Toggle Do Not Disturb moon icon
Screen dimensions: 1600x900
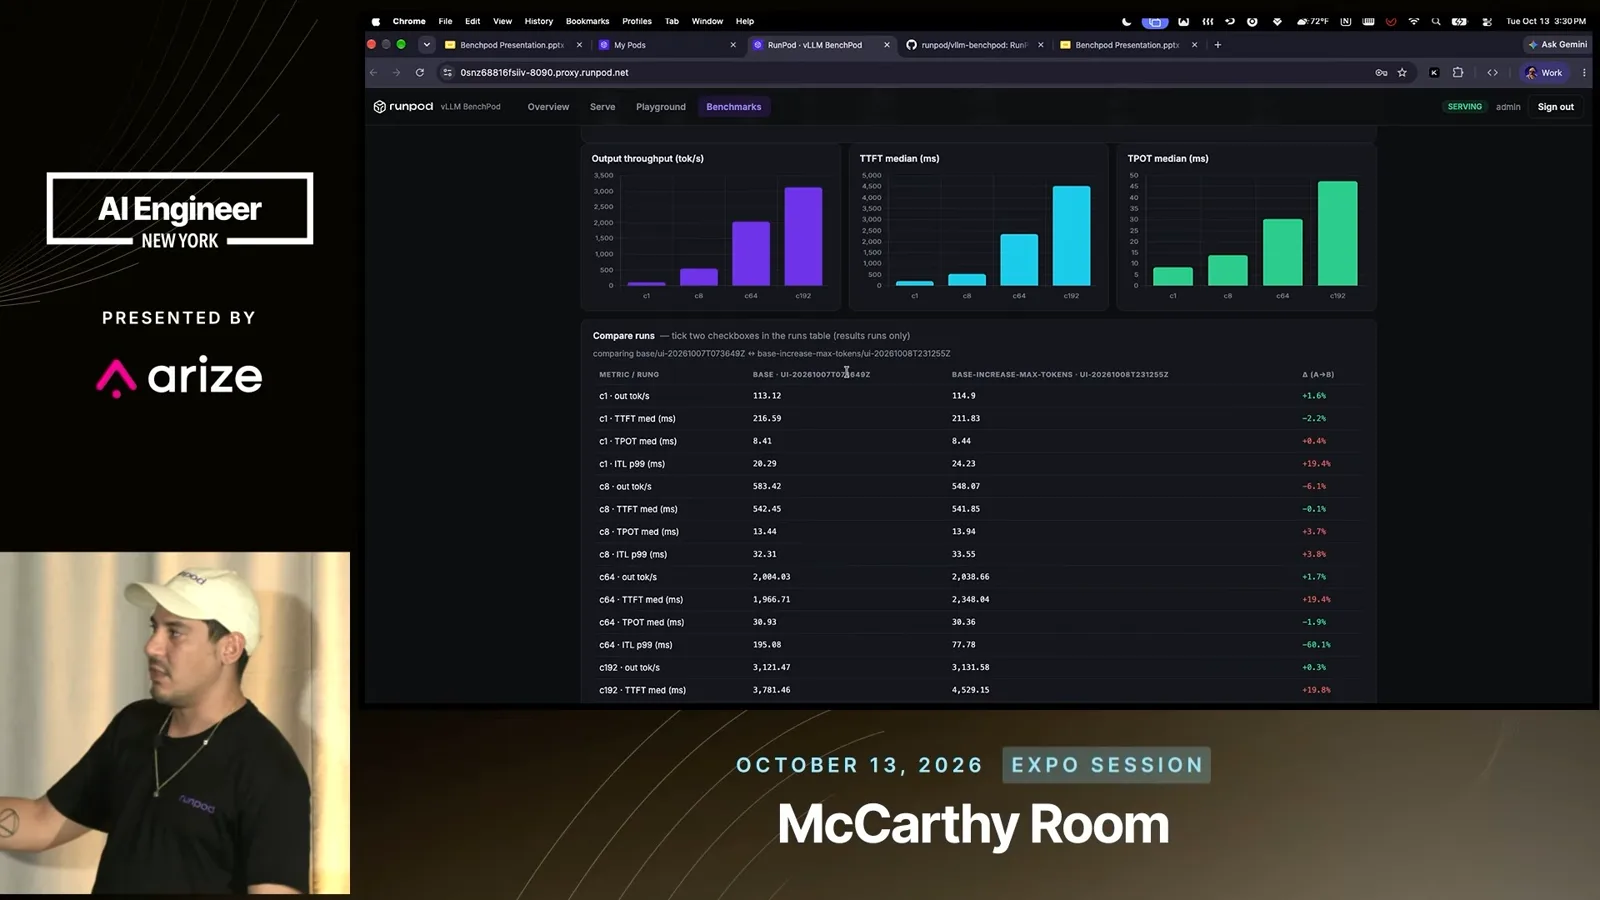pos(1127,21)
